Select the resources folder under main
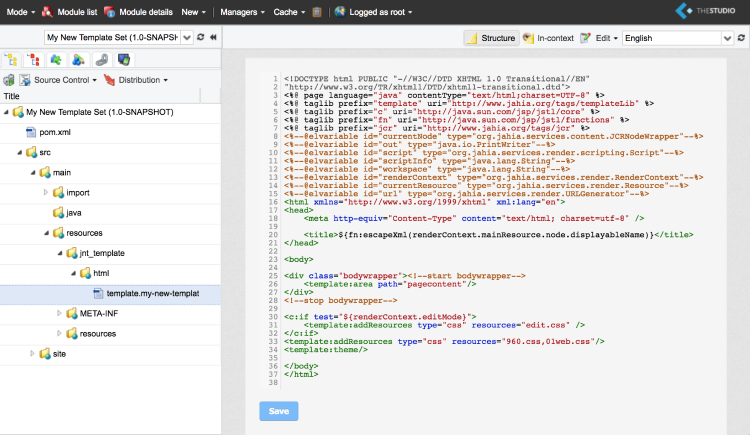Image resolution: width=750 pixels, height=435 pixels. [84, 233]
